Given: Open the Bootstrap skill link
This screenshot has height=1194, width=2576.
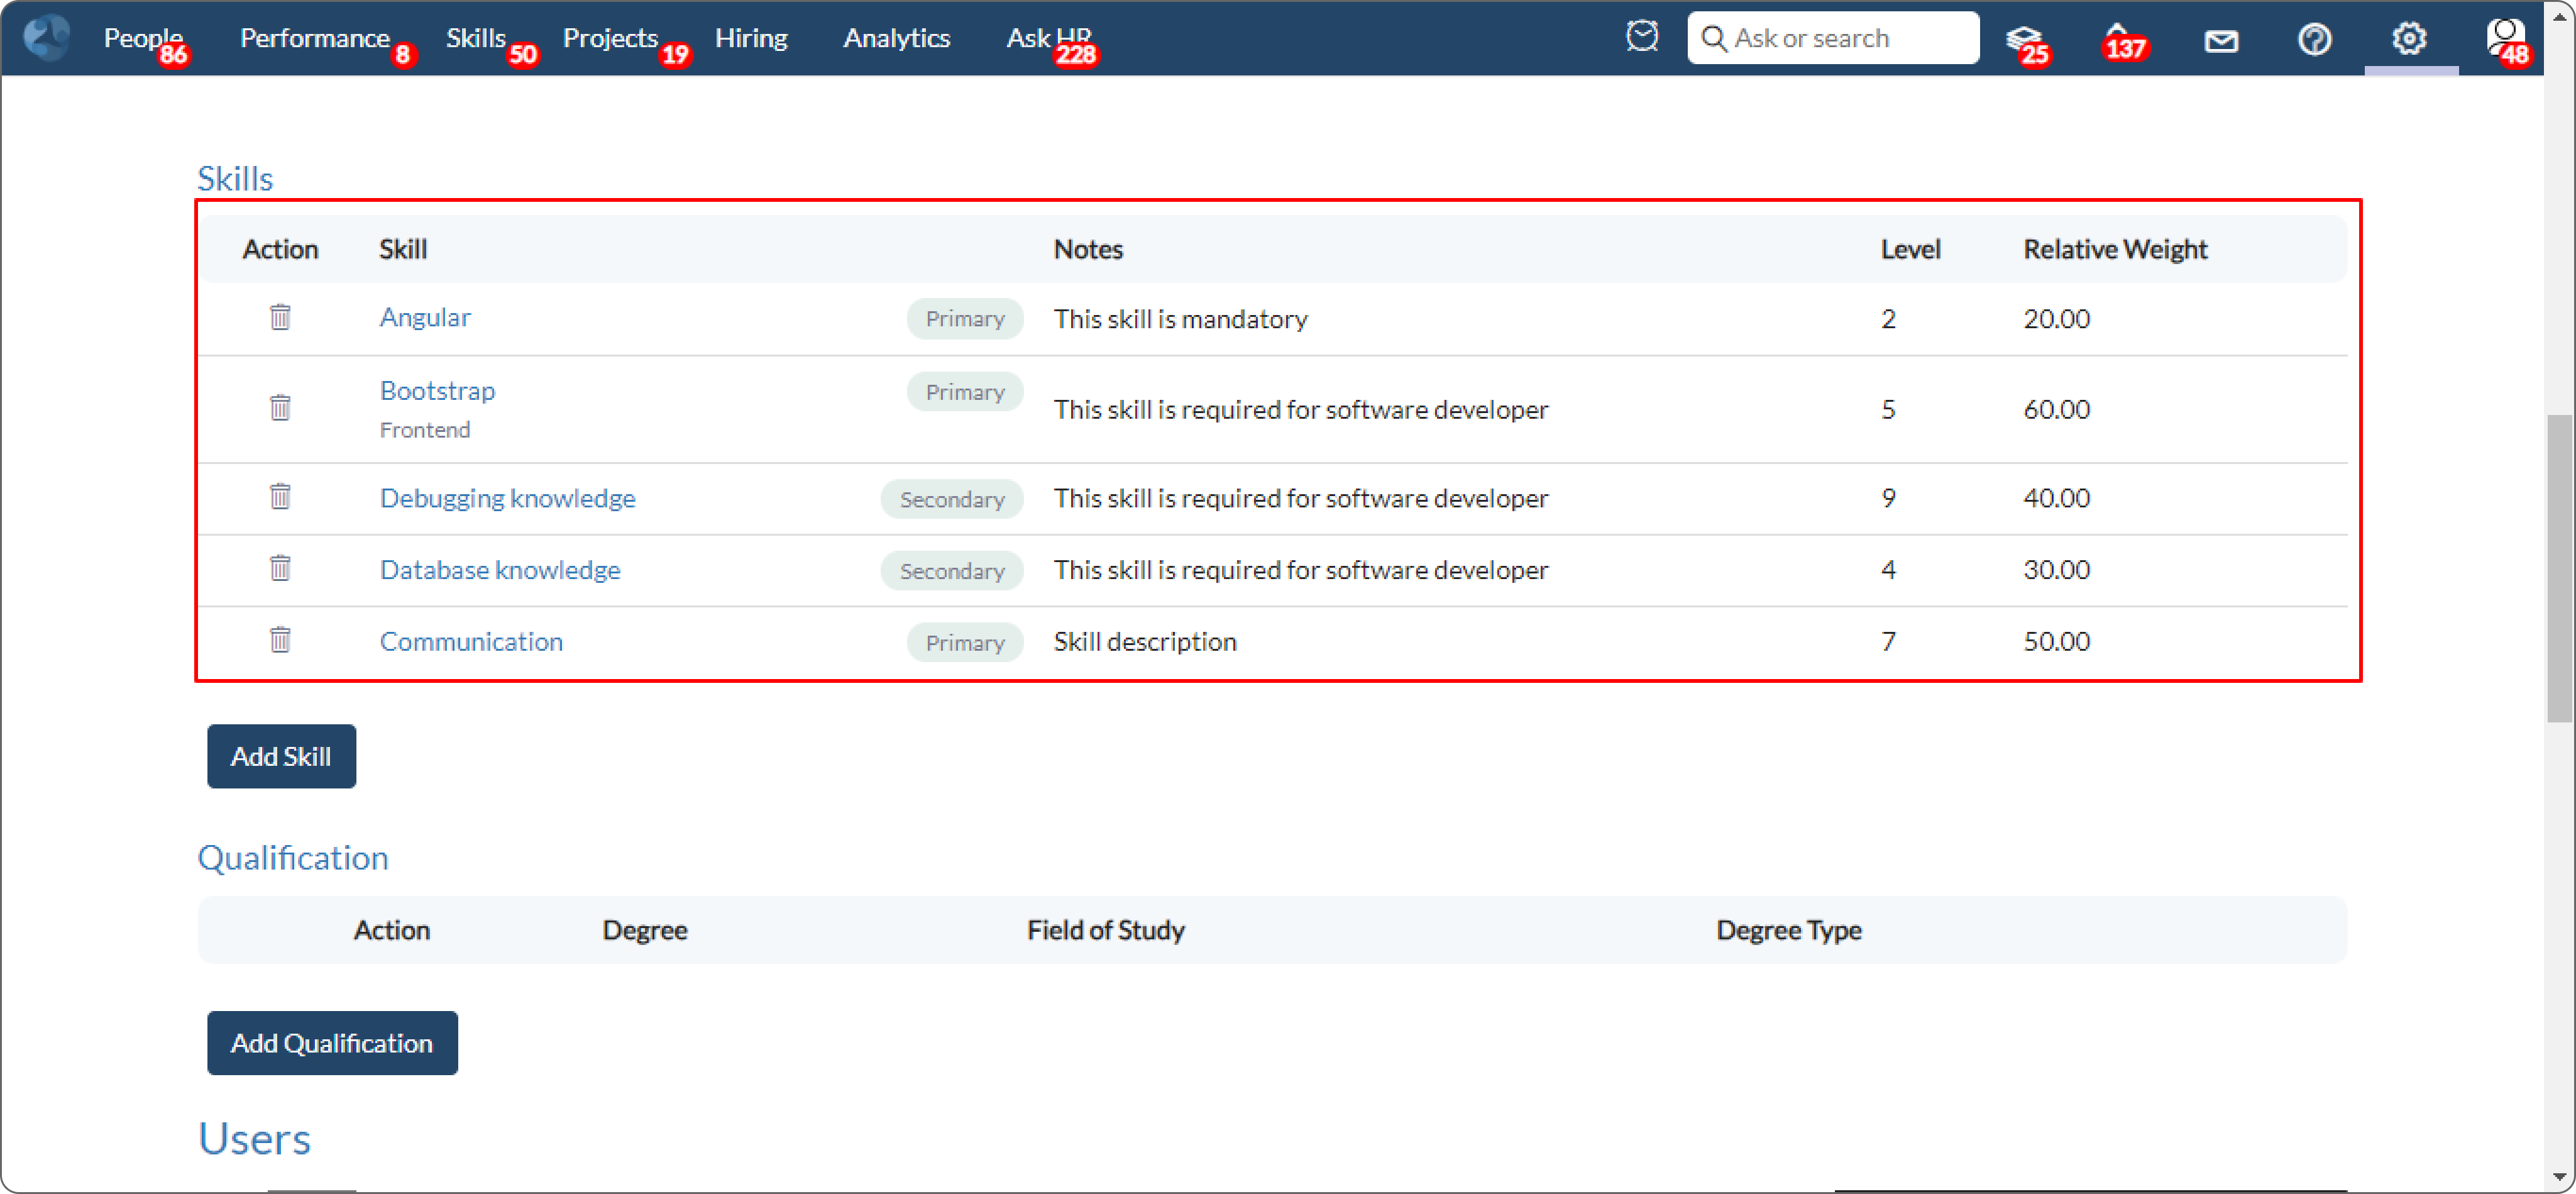Looking at the screenshot, I should (437, 390).
